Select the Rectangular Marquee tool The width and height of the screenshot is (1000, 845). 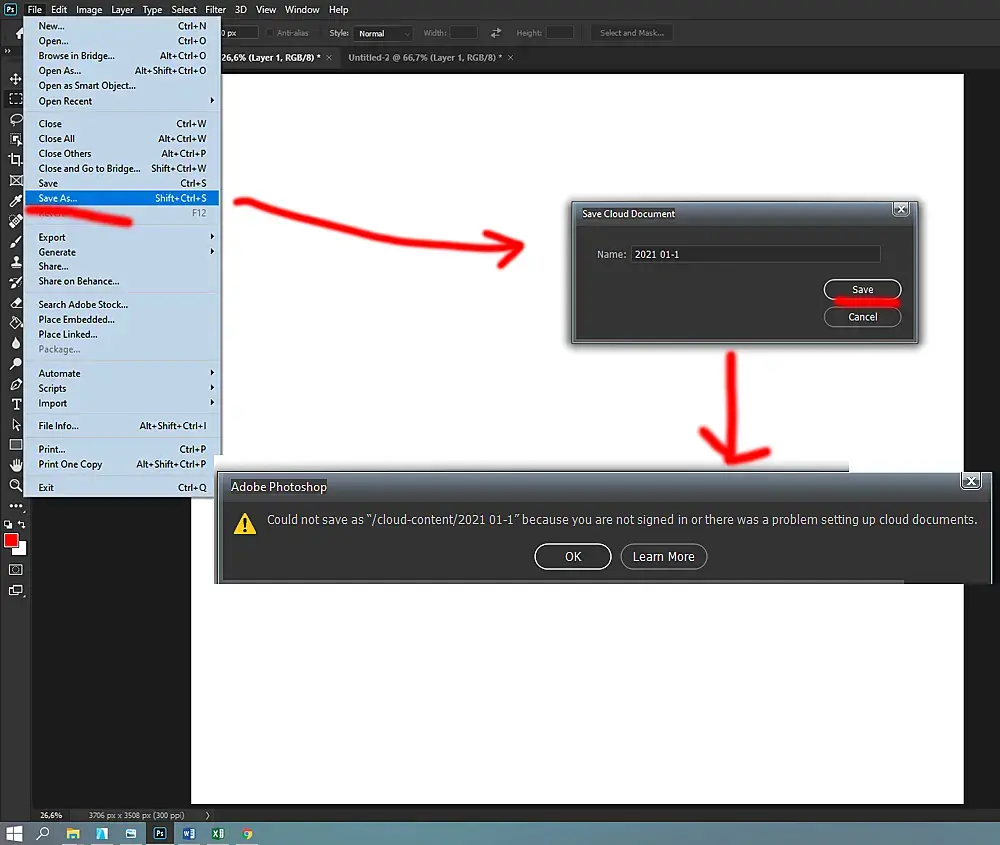(15, 99)
